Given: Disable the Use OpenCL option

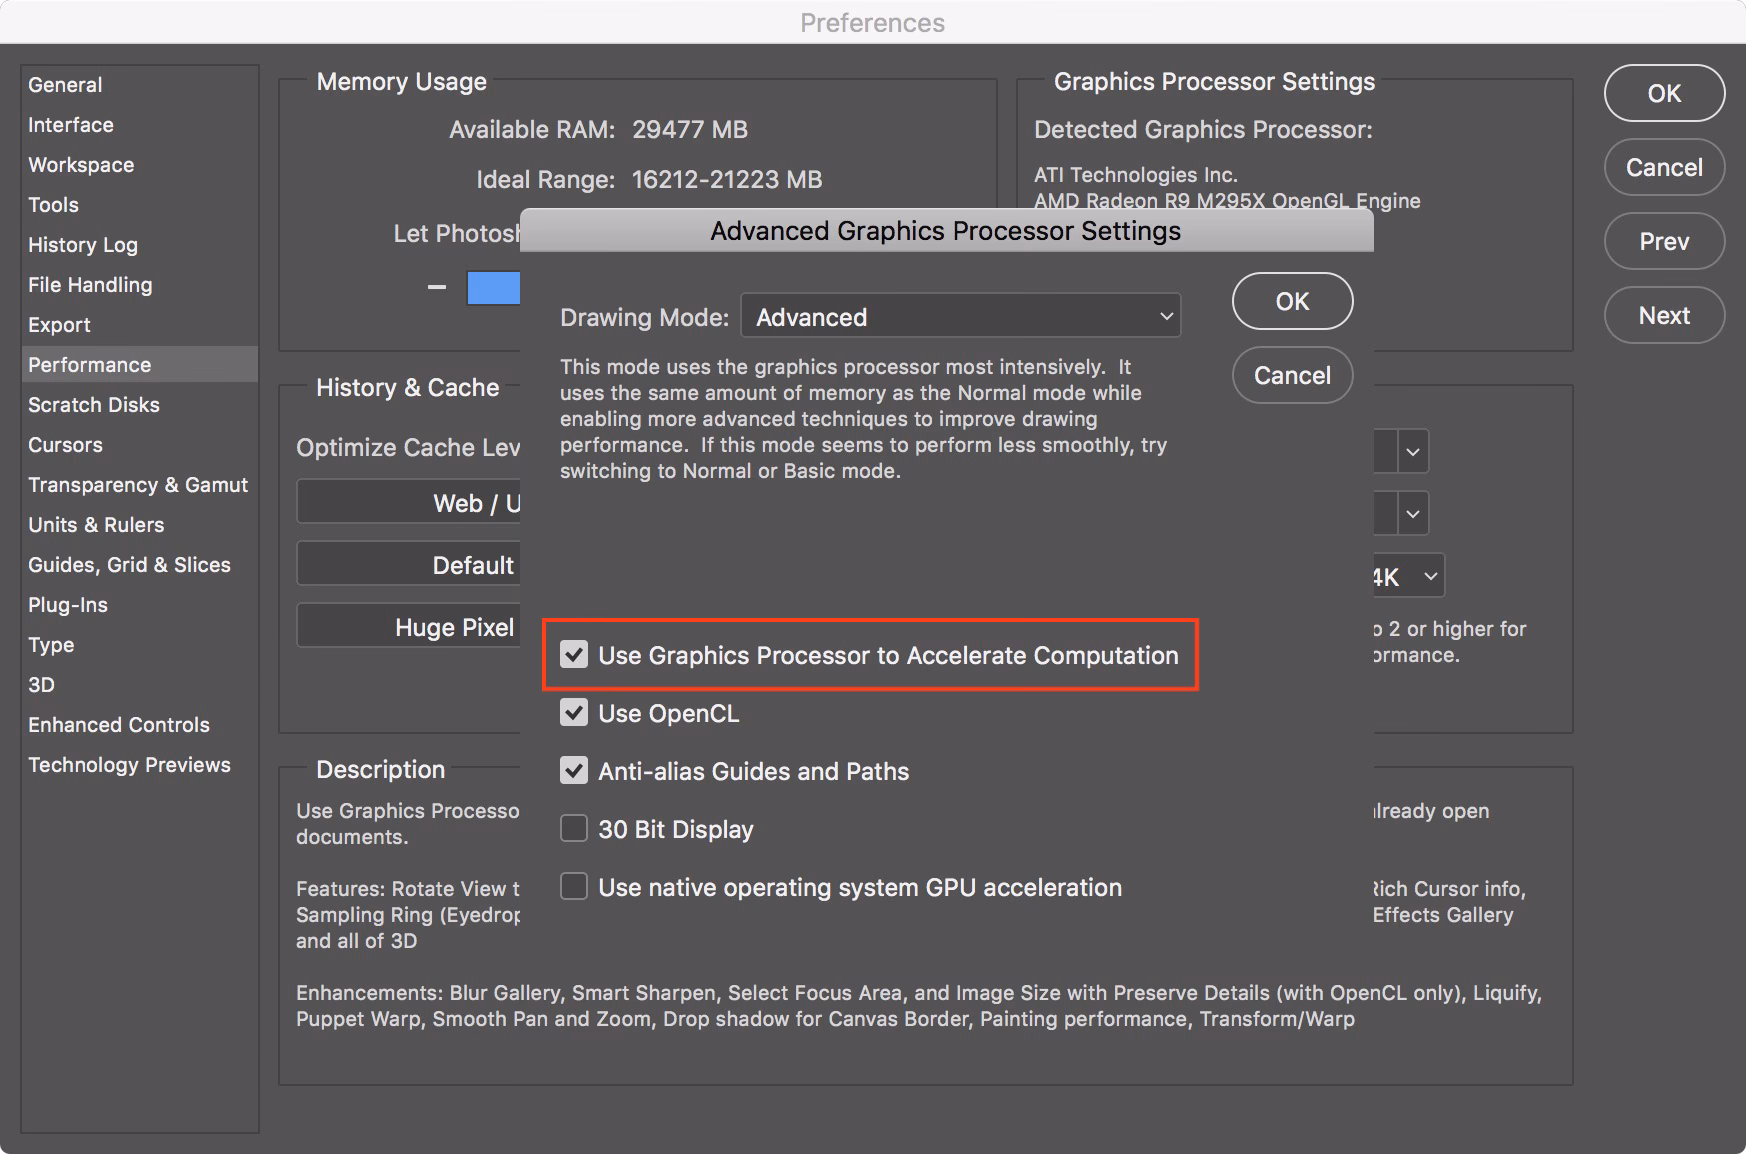Looking at the screenshot, I should 573,713.
